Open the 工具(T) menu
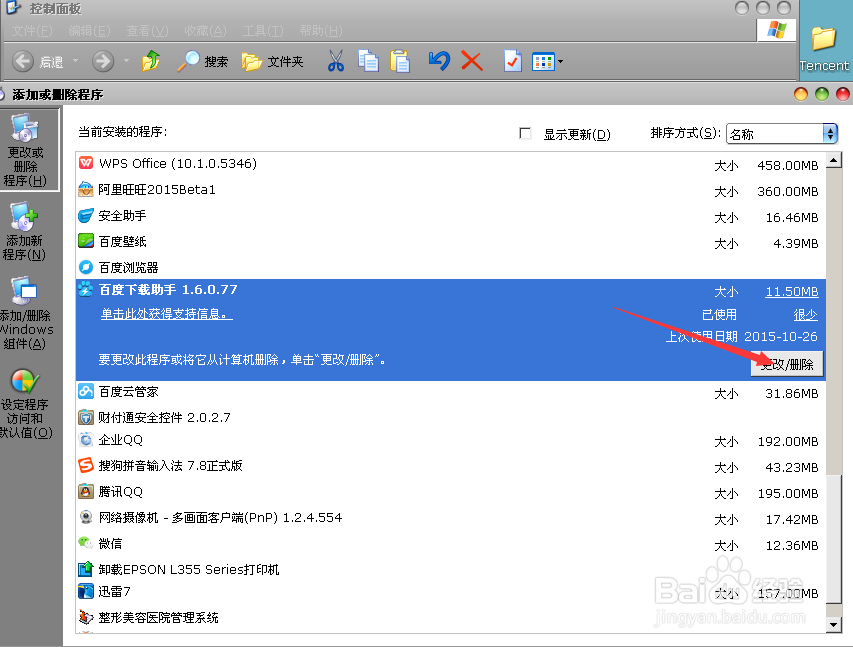This screenshot has height=647, width=853. pos(263,31)
